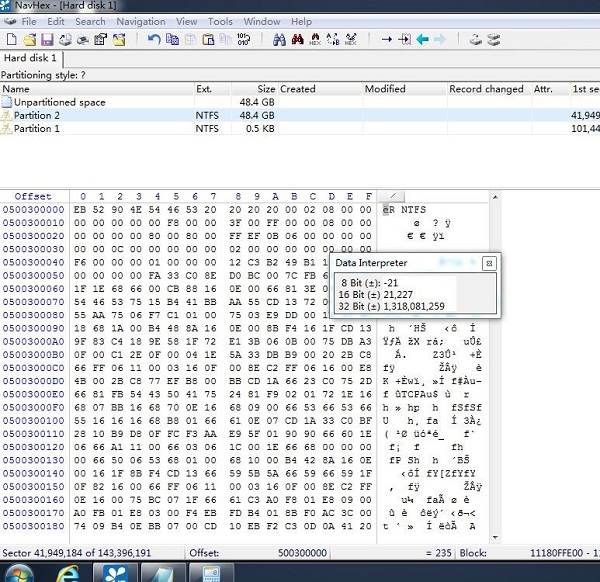Viewport: 600px width, 582px height.
Task: Open the Edit menu
Action: pos(56,21)
